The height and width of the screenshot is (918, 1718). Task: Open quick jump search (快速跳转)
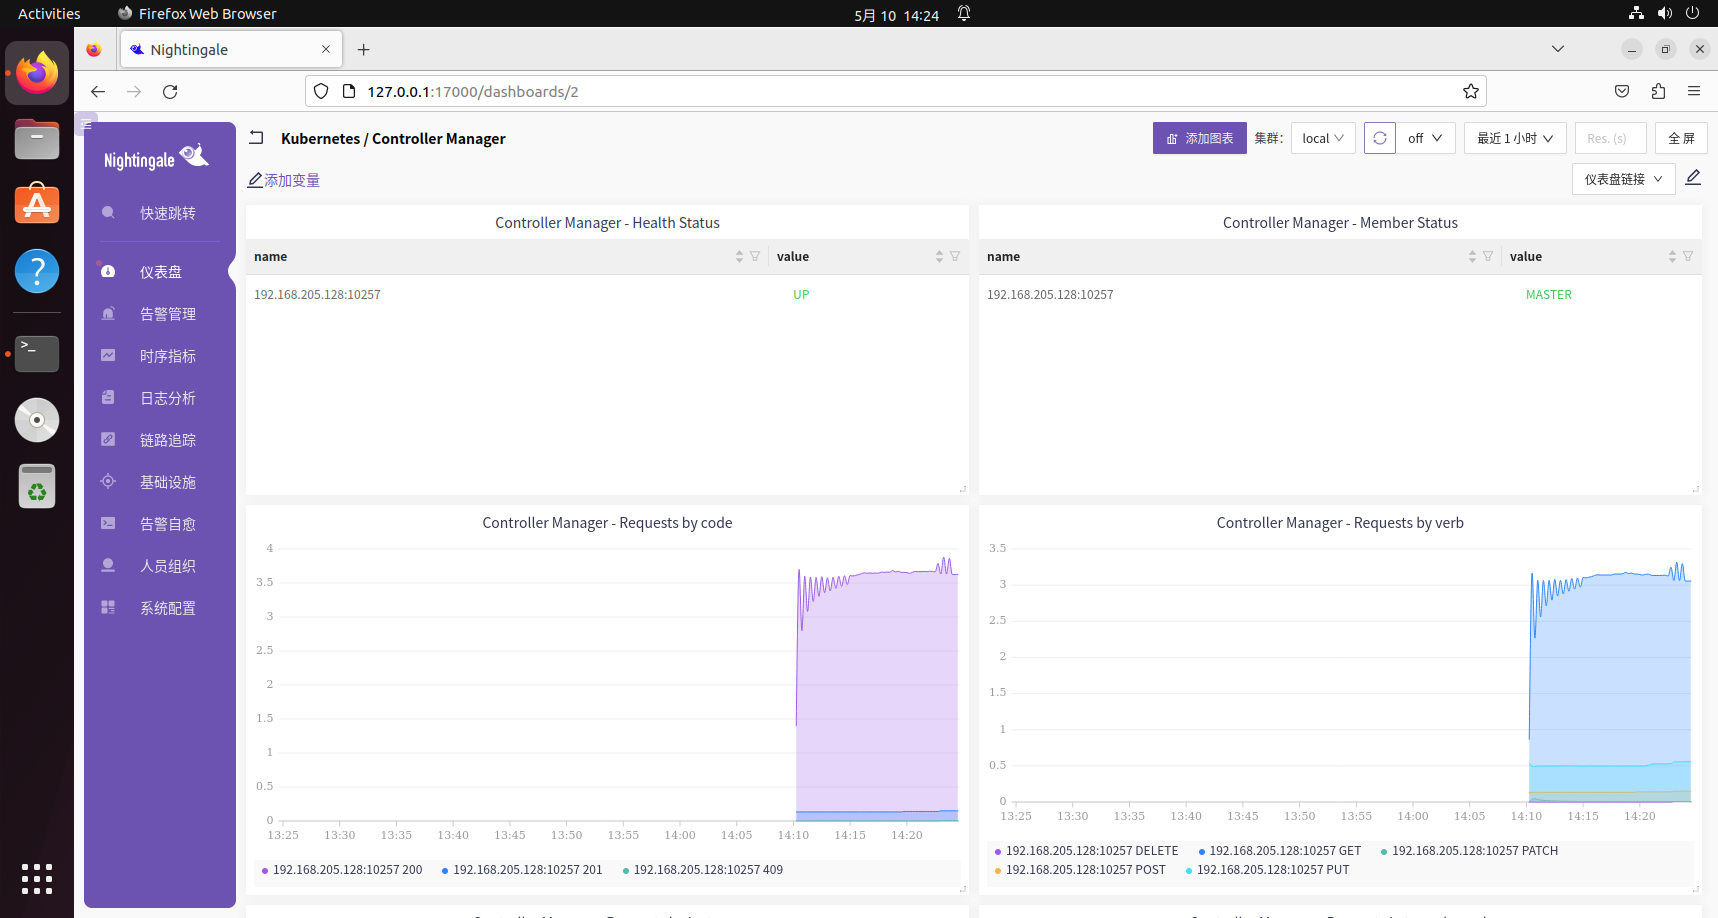(x=167, y=213)
